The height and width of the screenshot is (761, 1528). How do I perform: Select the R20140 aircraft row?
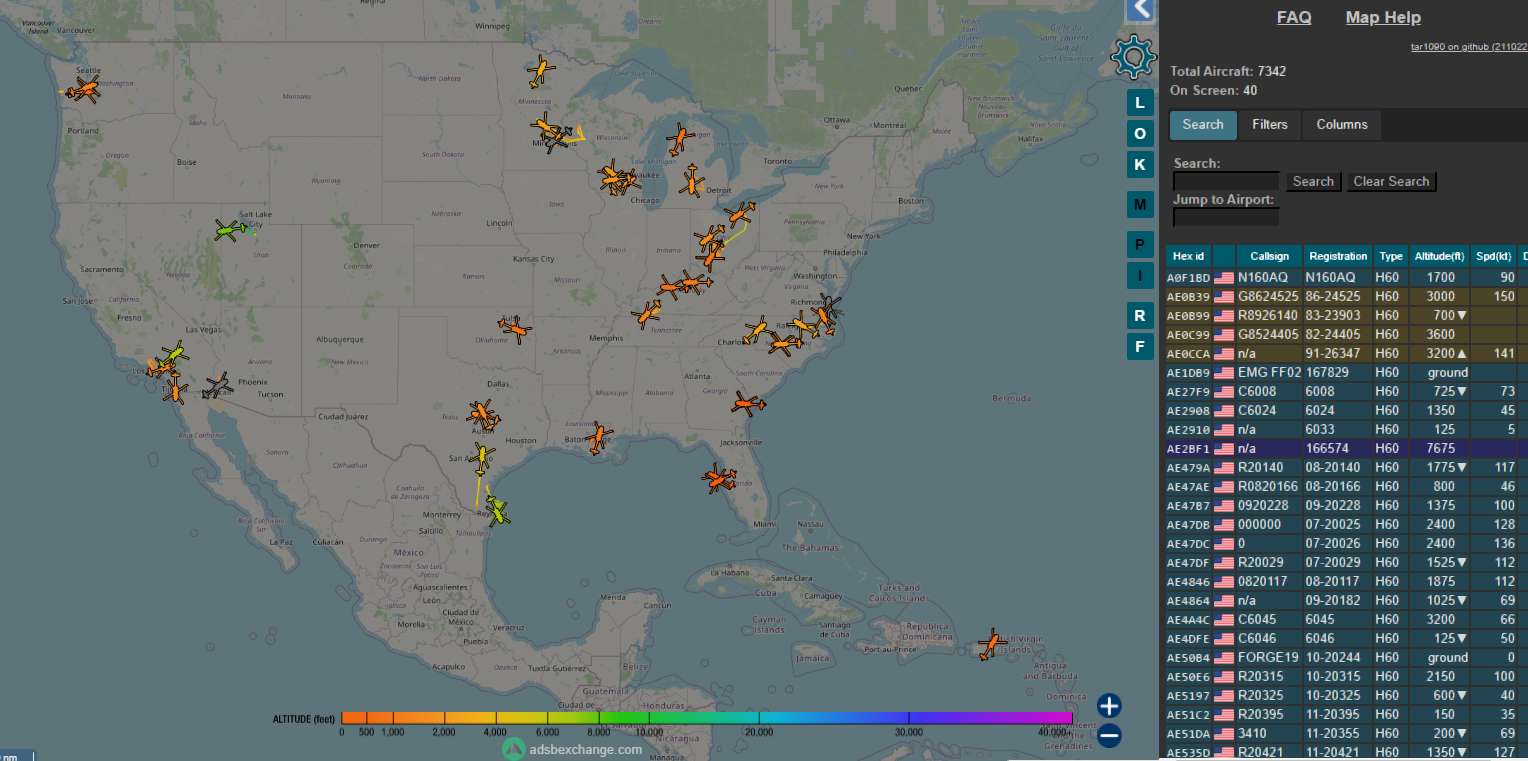(1346, 467)
